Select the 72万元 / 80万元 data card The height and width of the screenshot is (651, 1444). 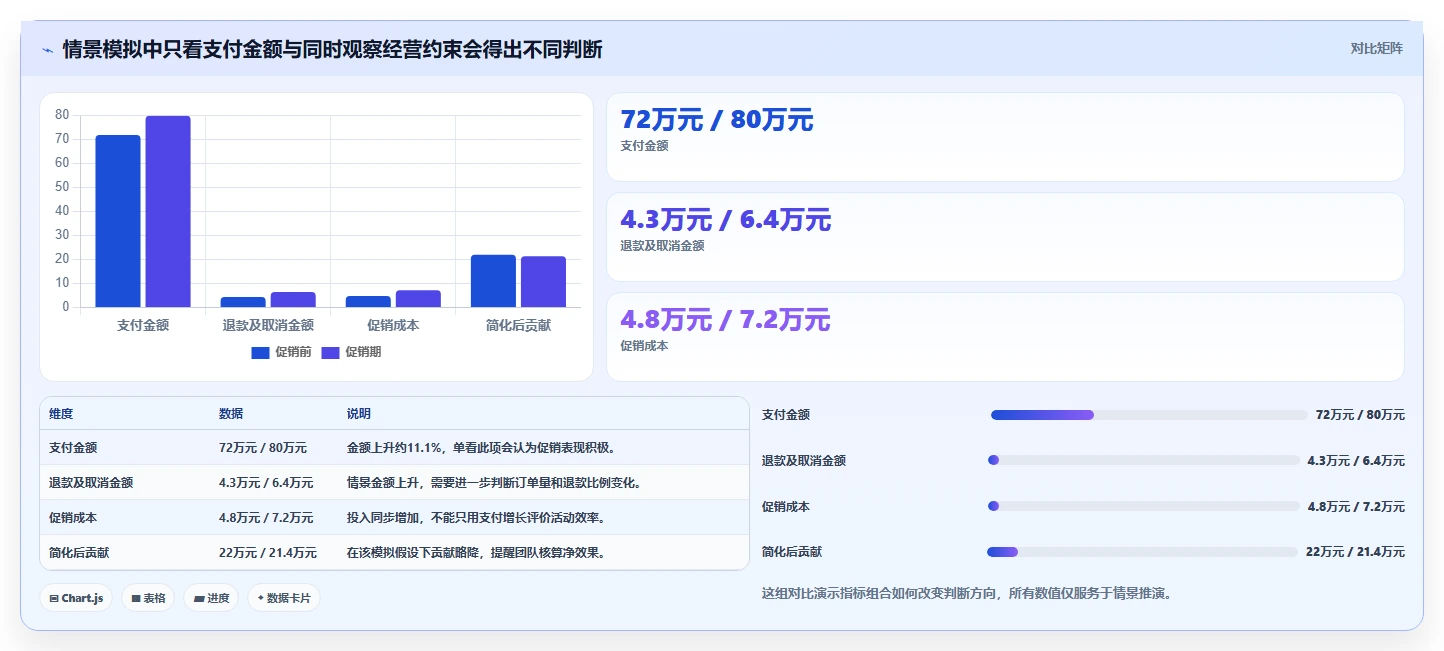pyautogui.click(x=1005, y=137)
